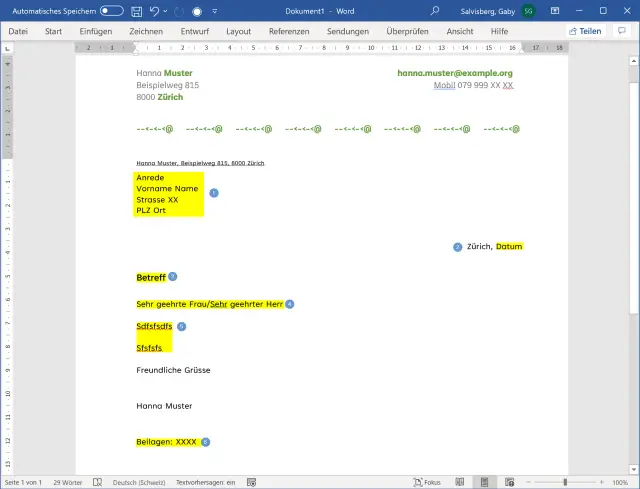This screenshot has height=489, width=640.
Task: Click the Teilen share button
Action: (x=585, y=31)
